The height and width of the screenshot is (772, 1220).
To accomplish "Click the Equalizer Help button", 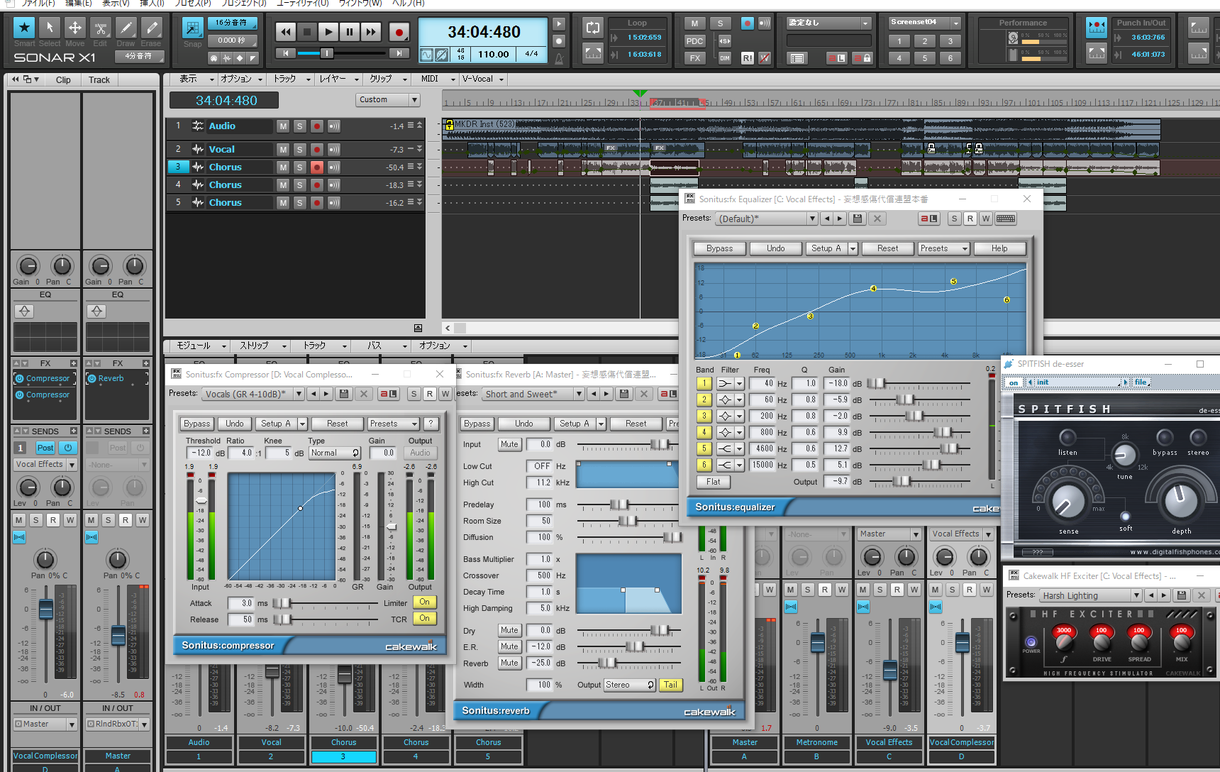I will click(x=999, y=248).
